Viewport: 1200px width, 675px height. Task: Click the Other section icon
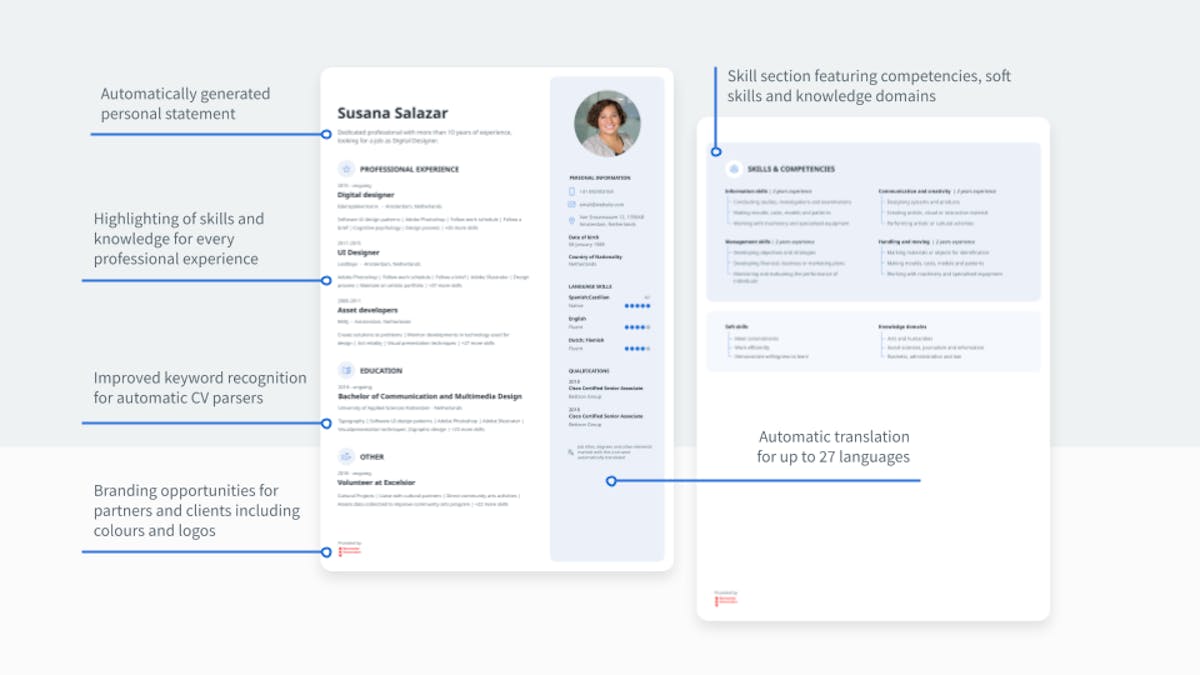point(346,456)
